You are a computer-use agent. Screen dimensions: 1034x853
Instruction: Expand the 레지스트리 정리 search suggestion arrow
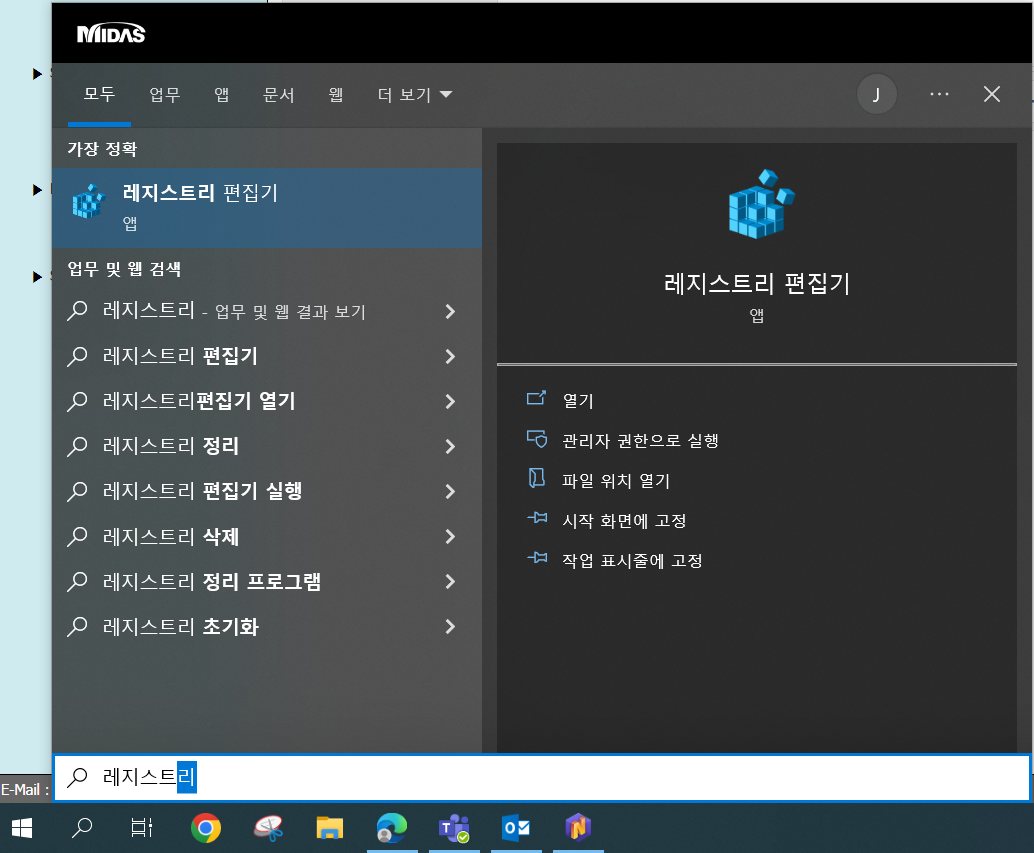coord(449,446)
